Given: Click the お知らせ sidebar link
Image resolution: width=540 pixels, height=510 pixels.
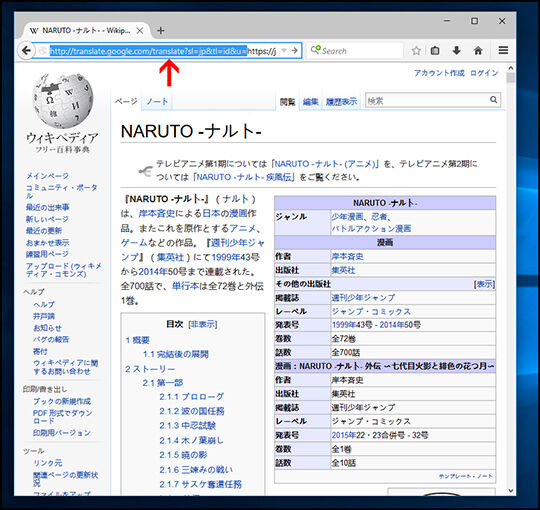Looking at the screenshot, I should tap(47, 328).
